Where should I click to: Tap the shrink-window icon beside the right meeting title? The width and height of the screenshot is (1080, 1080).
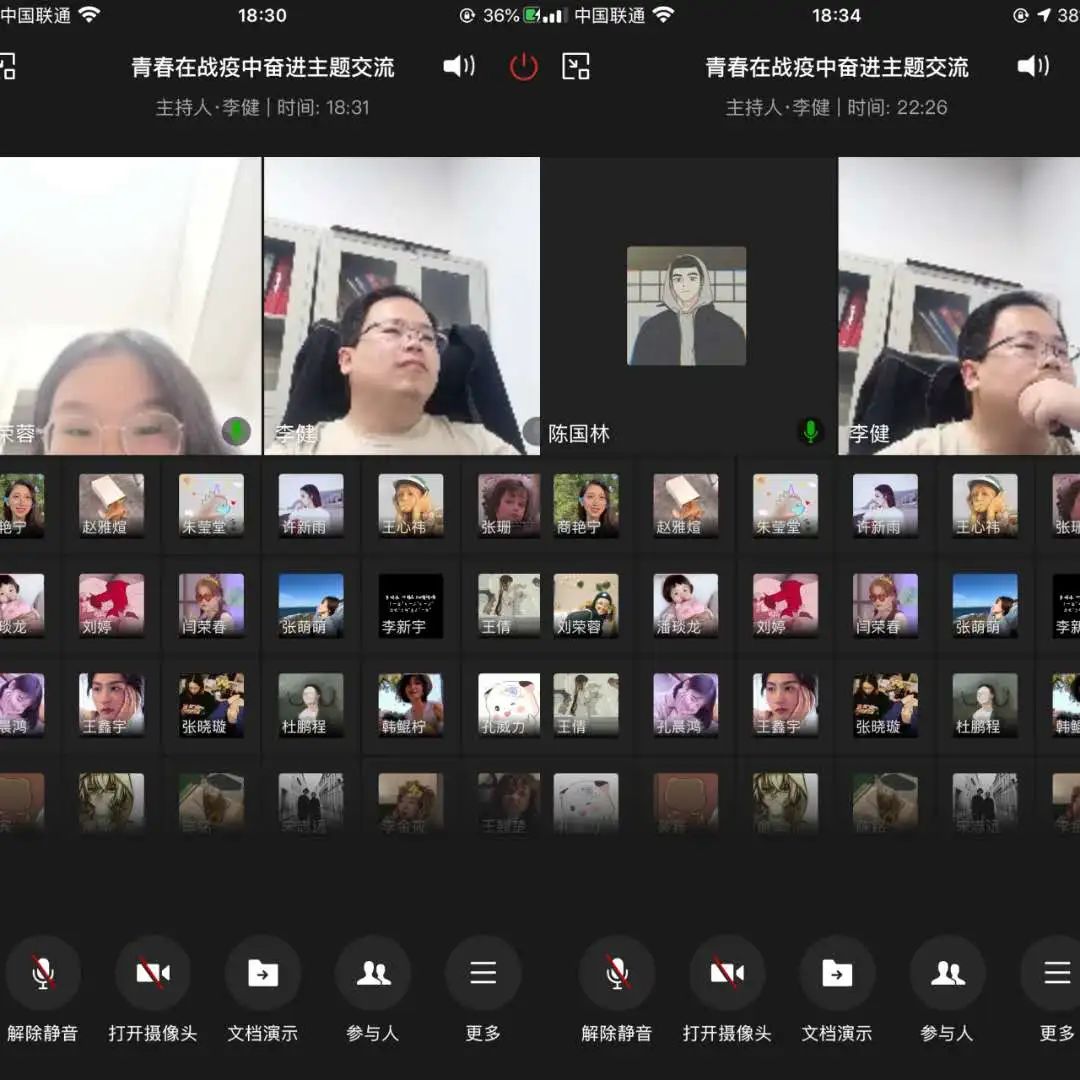(576, 67)
